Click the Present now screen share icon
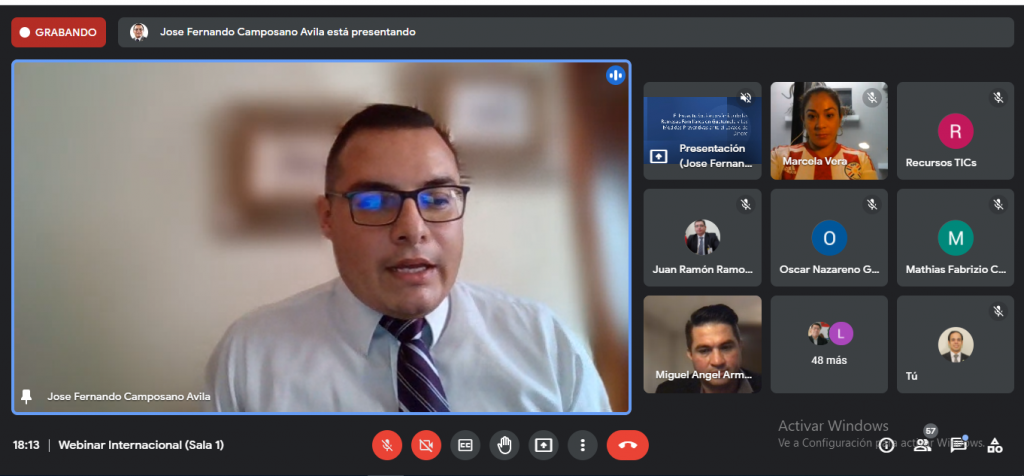Viewport: 1024px width, 476px height. 543,445
